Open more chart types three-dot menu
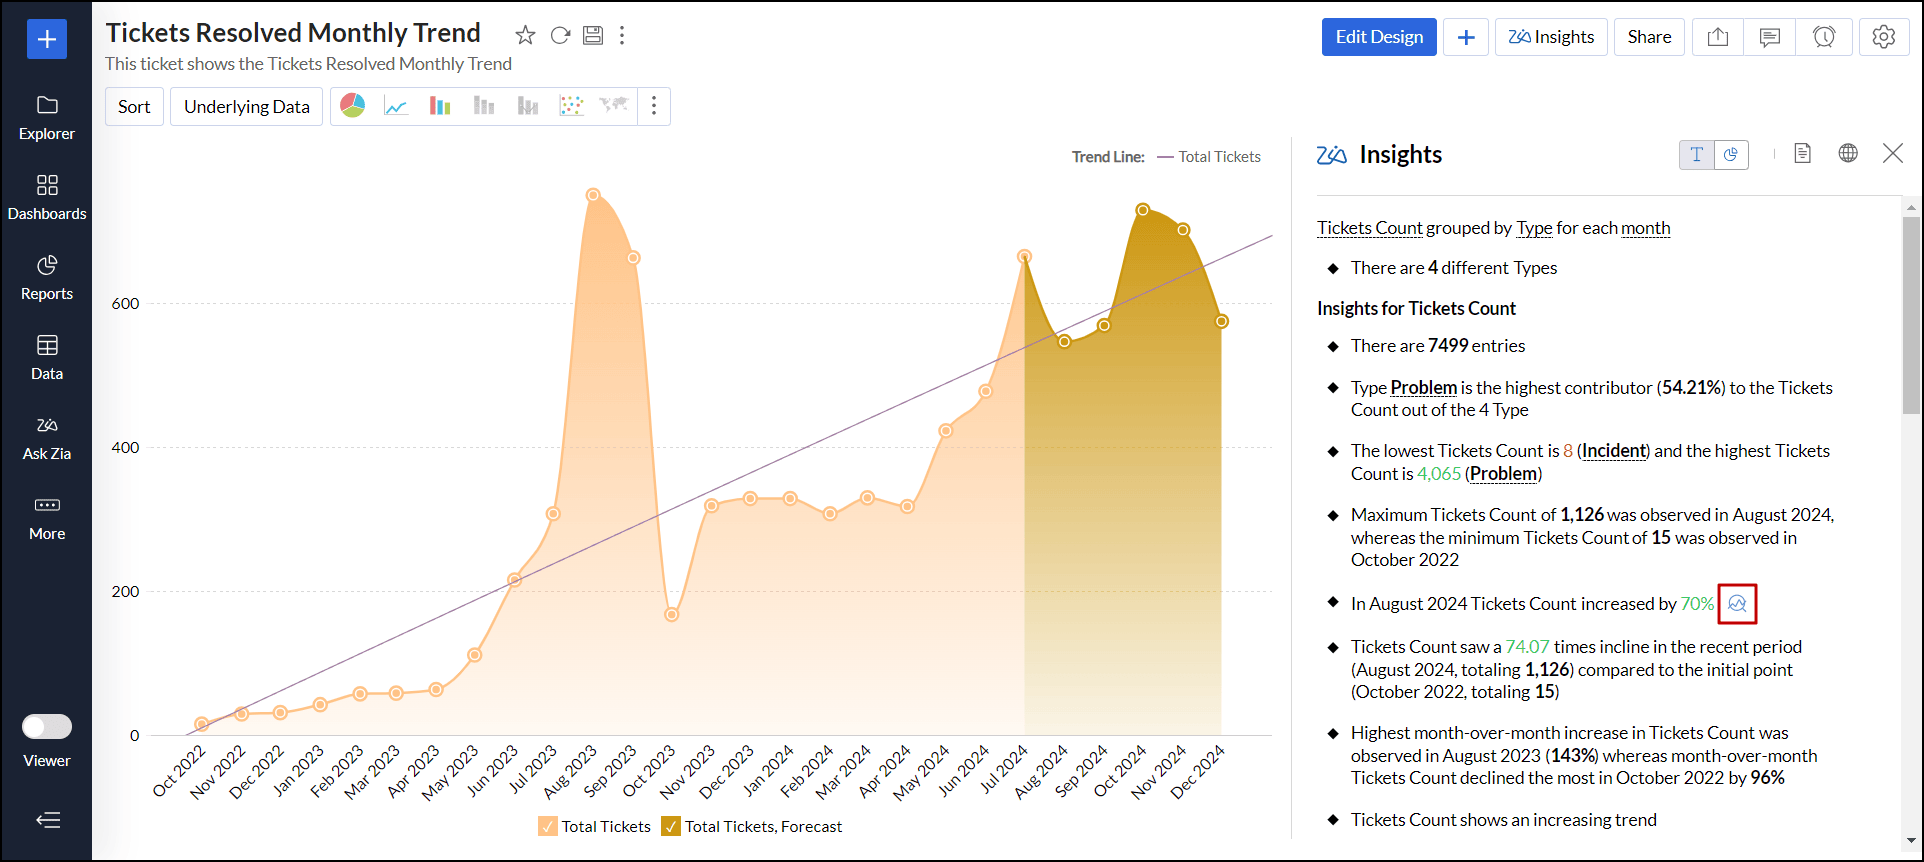Screen dimensions: 1924x862 click(654, 106)
